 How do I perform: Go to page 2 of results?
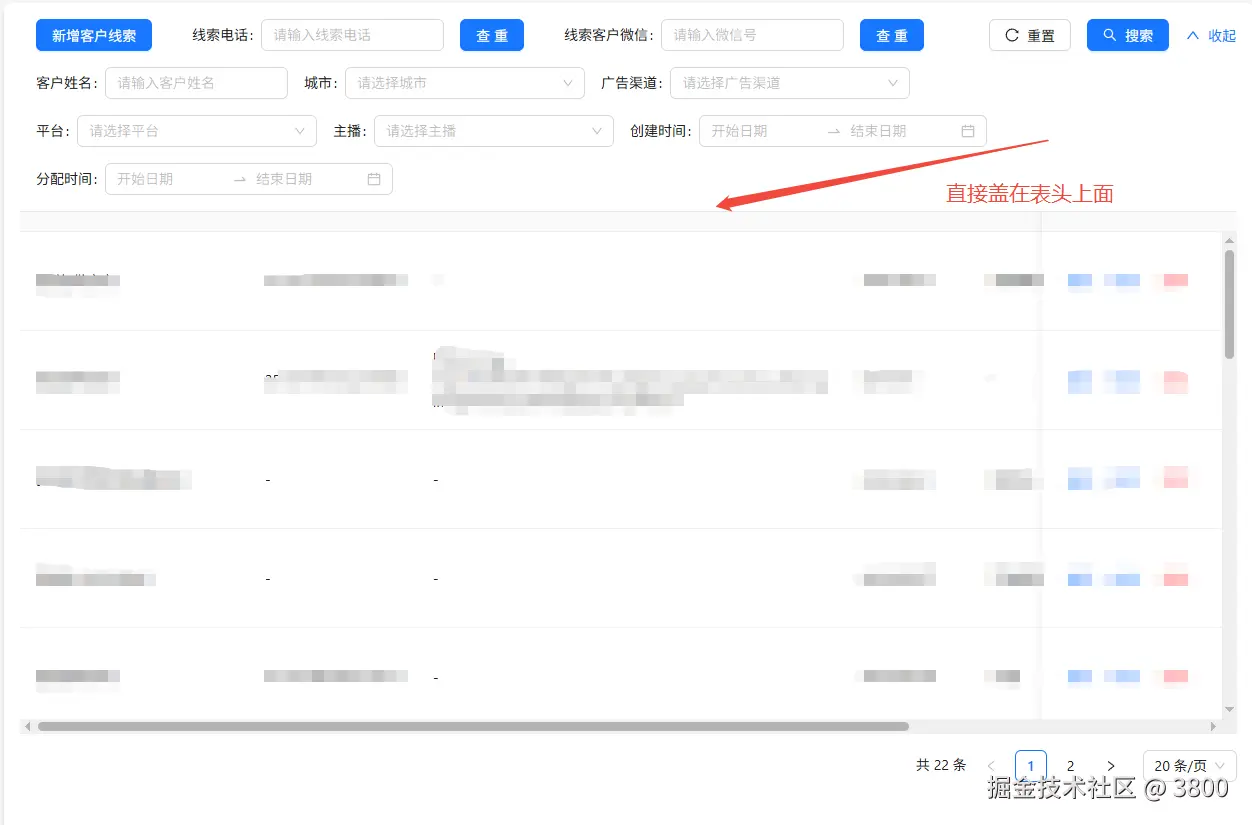(x=1070, y=765)
